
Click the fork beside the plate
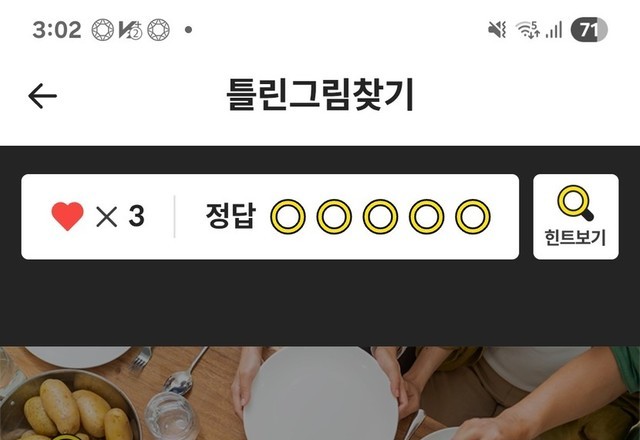142,359
